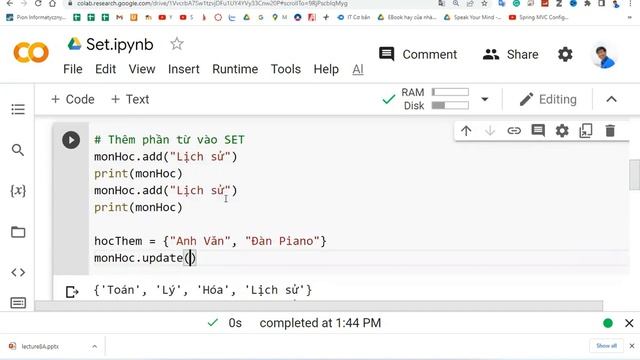Click the horizontal scrollbar below the output
This screenshot has width=640, height=360.
tap(319, 306)
